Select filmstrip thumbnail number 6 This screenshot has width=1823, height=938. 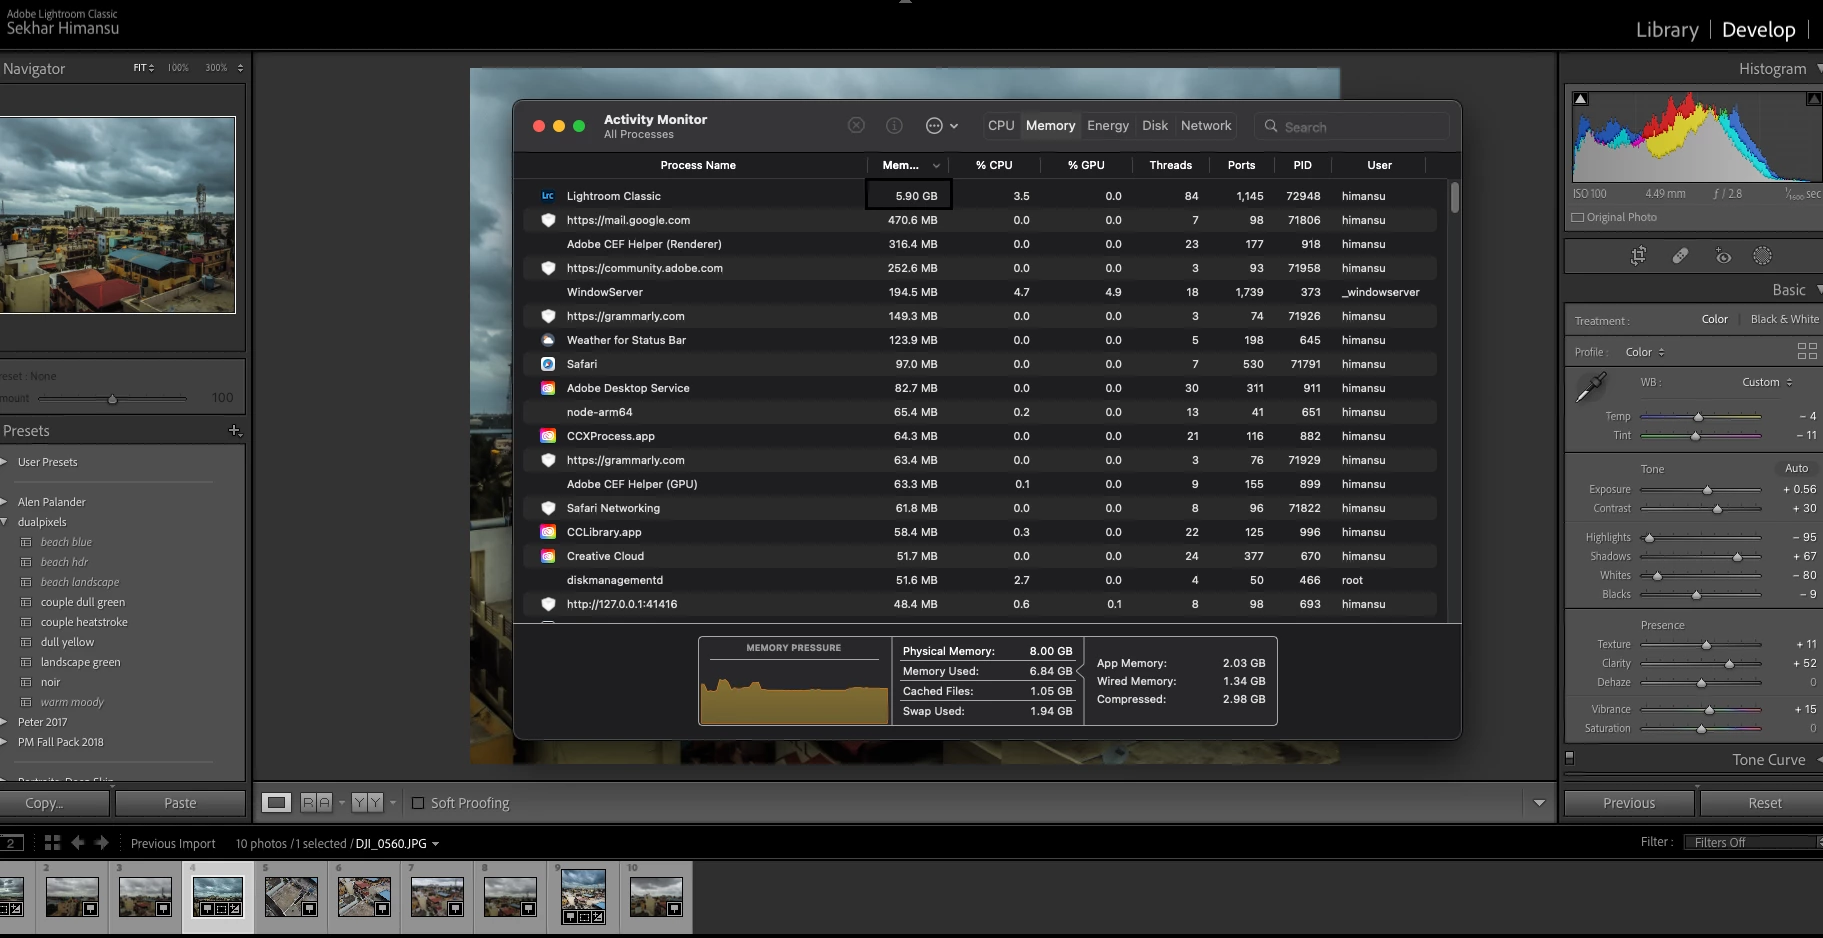click(x=364, y=896)
